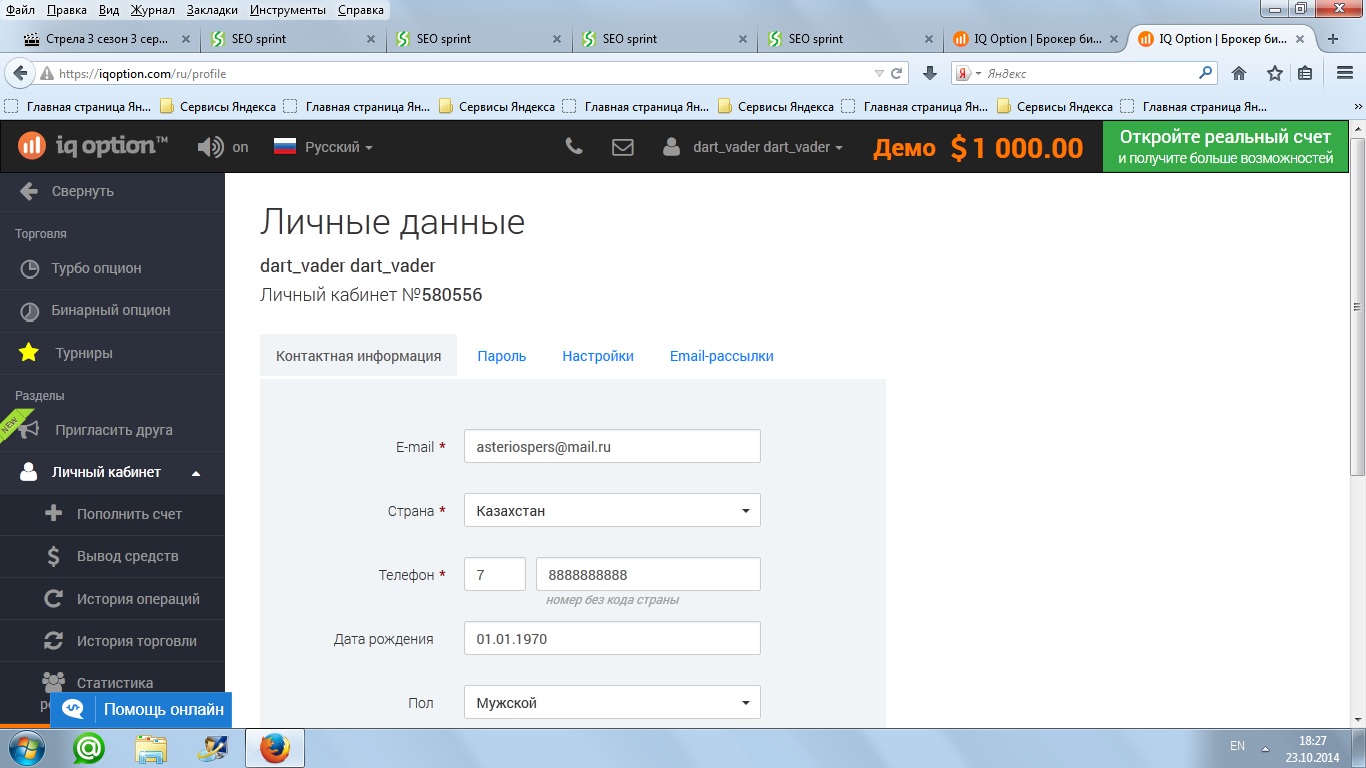Open Инструменты menu
1366x768 pixels.
288,10
